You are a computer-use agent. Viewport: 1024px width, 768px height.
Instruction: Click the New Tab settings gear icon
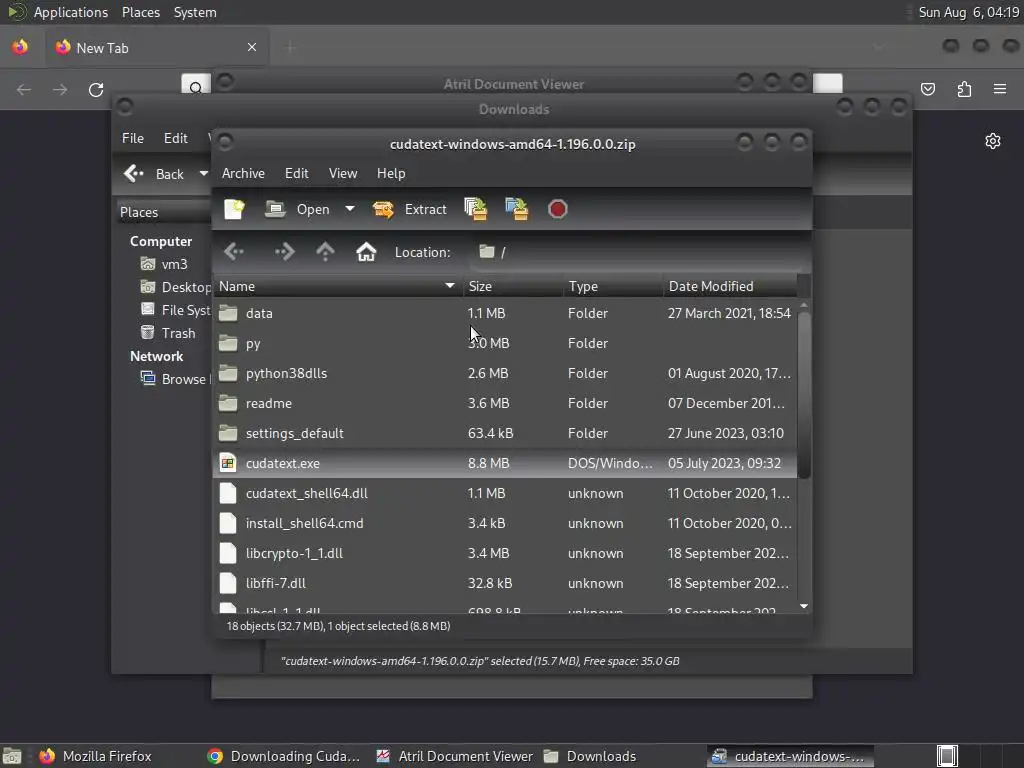pos(993,141)
